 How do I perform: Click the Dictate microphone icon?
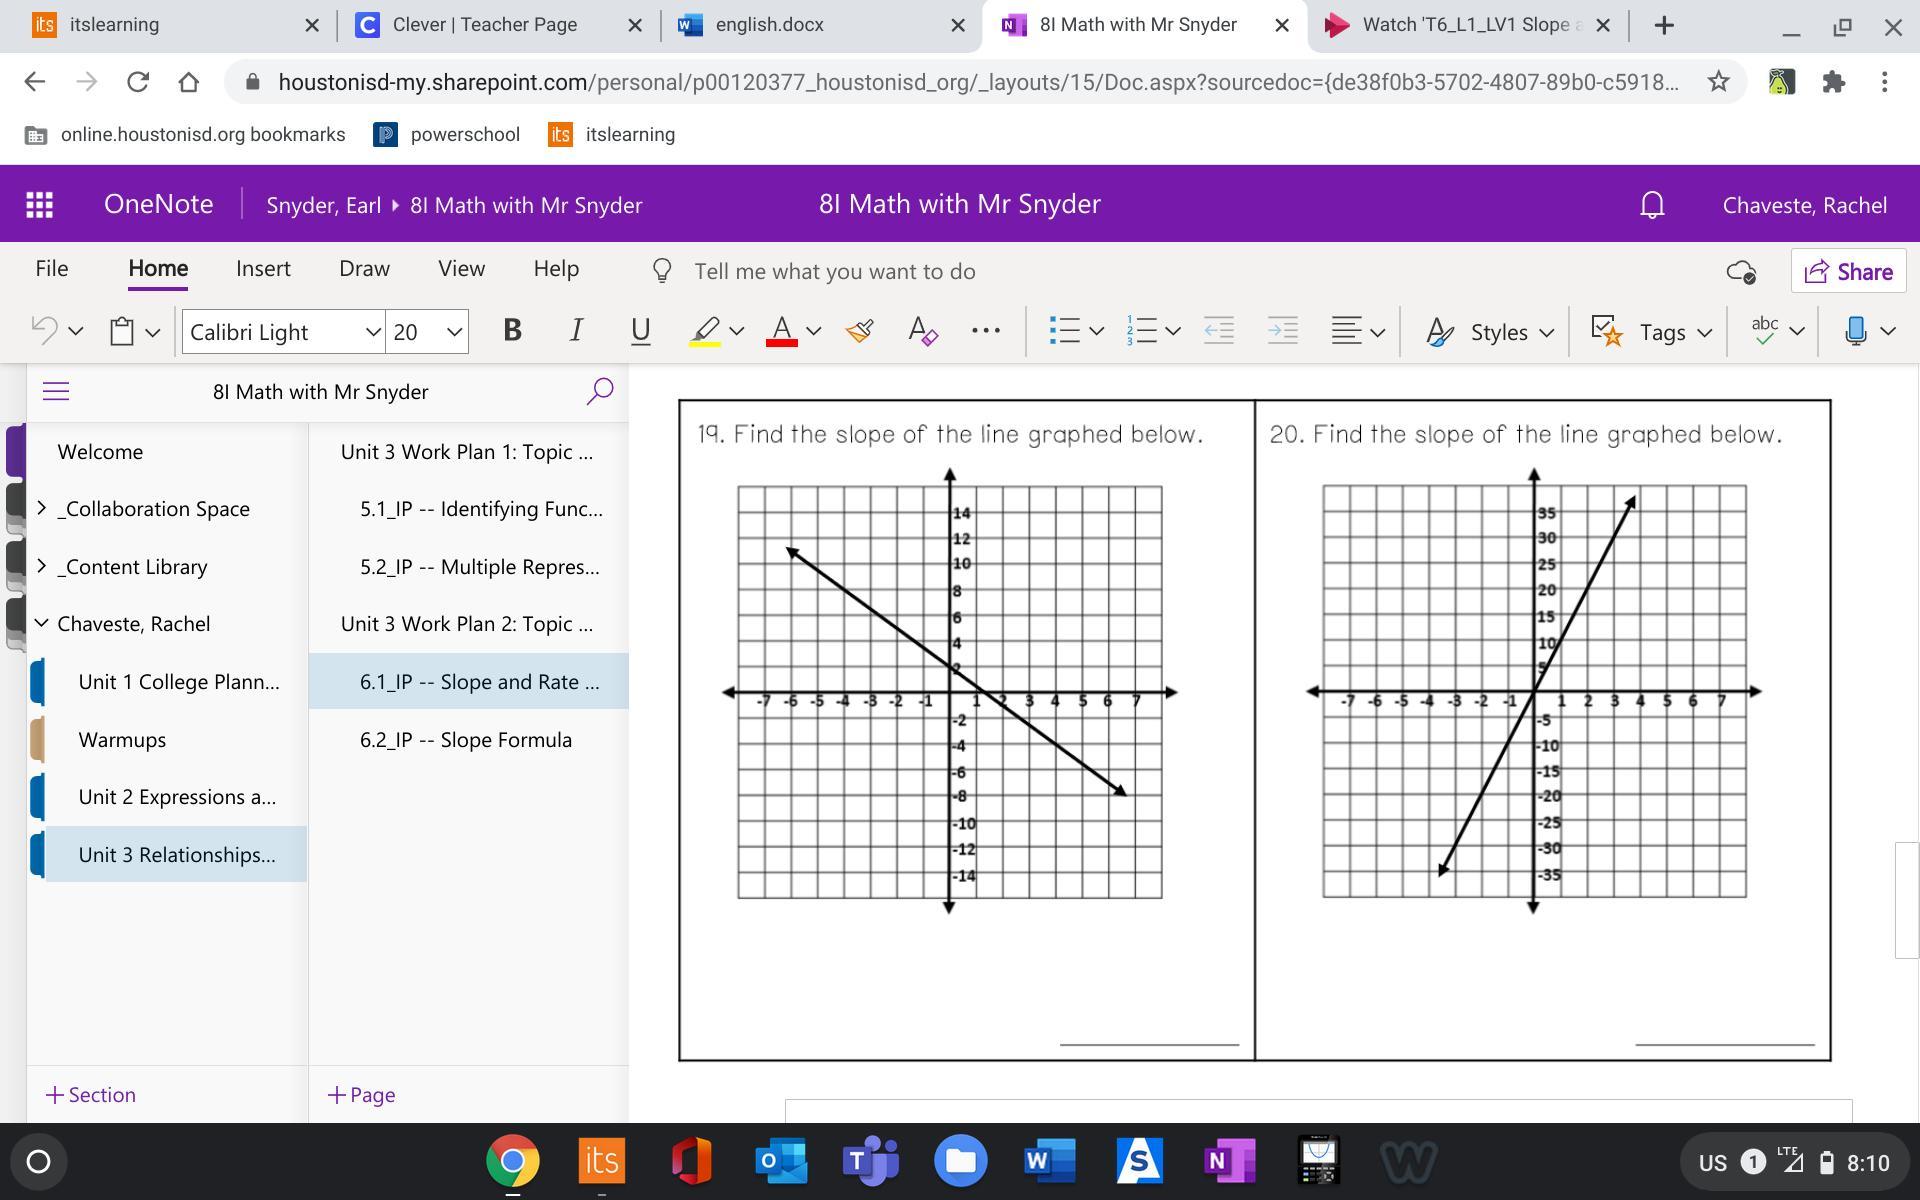pos(1855,331)
